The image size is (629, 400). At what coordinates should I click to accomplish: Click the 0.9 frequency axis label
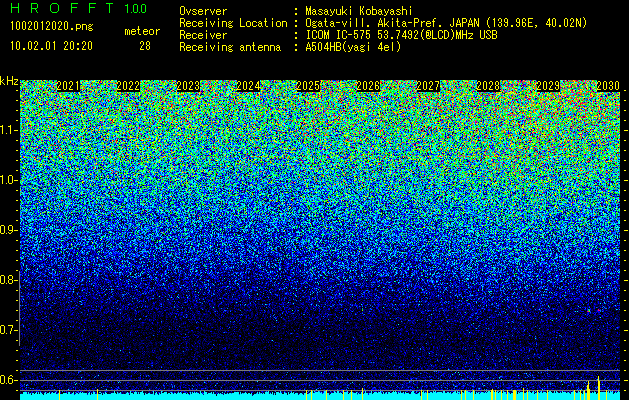point(9,230)
